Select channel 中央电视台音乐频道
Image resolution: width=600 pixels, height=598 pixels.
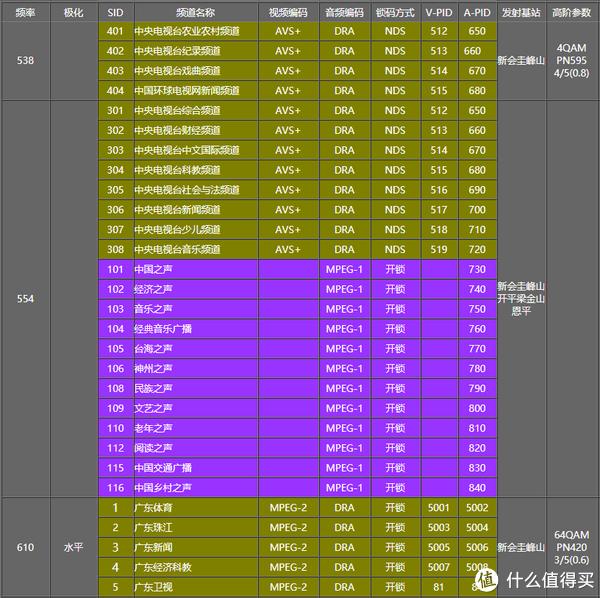[x=178, y=250]
